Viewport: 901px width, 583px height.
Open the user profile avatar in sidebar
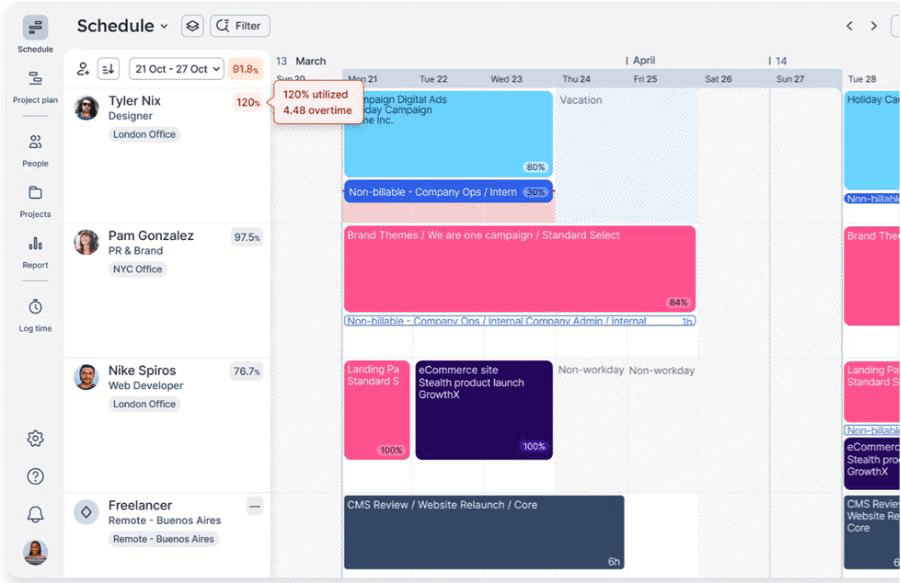pyautogui.click(x=35, y=553)
